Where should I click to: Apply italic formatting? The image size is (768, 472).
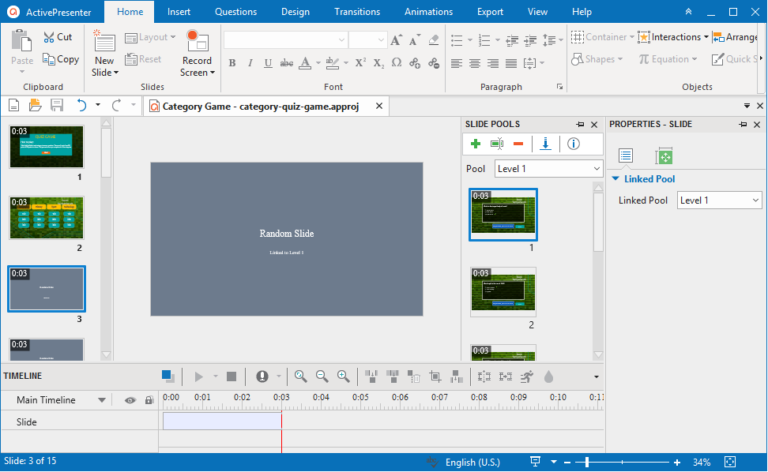pyautogui.click(x=250, y=63)
